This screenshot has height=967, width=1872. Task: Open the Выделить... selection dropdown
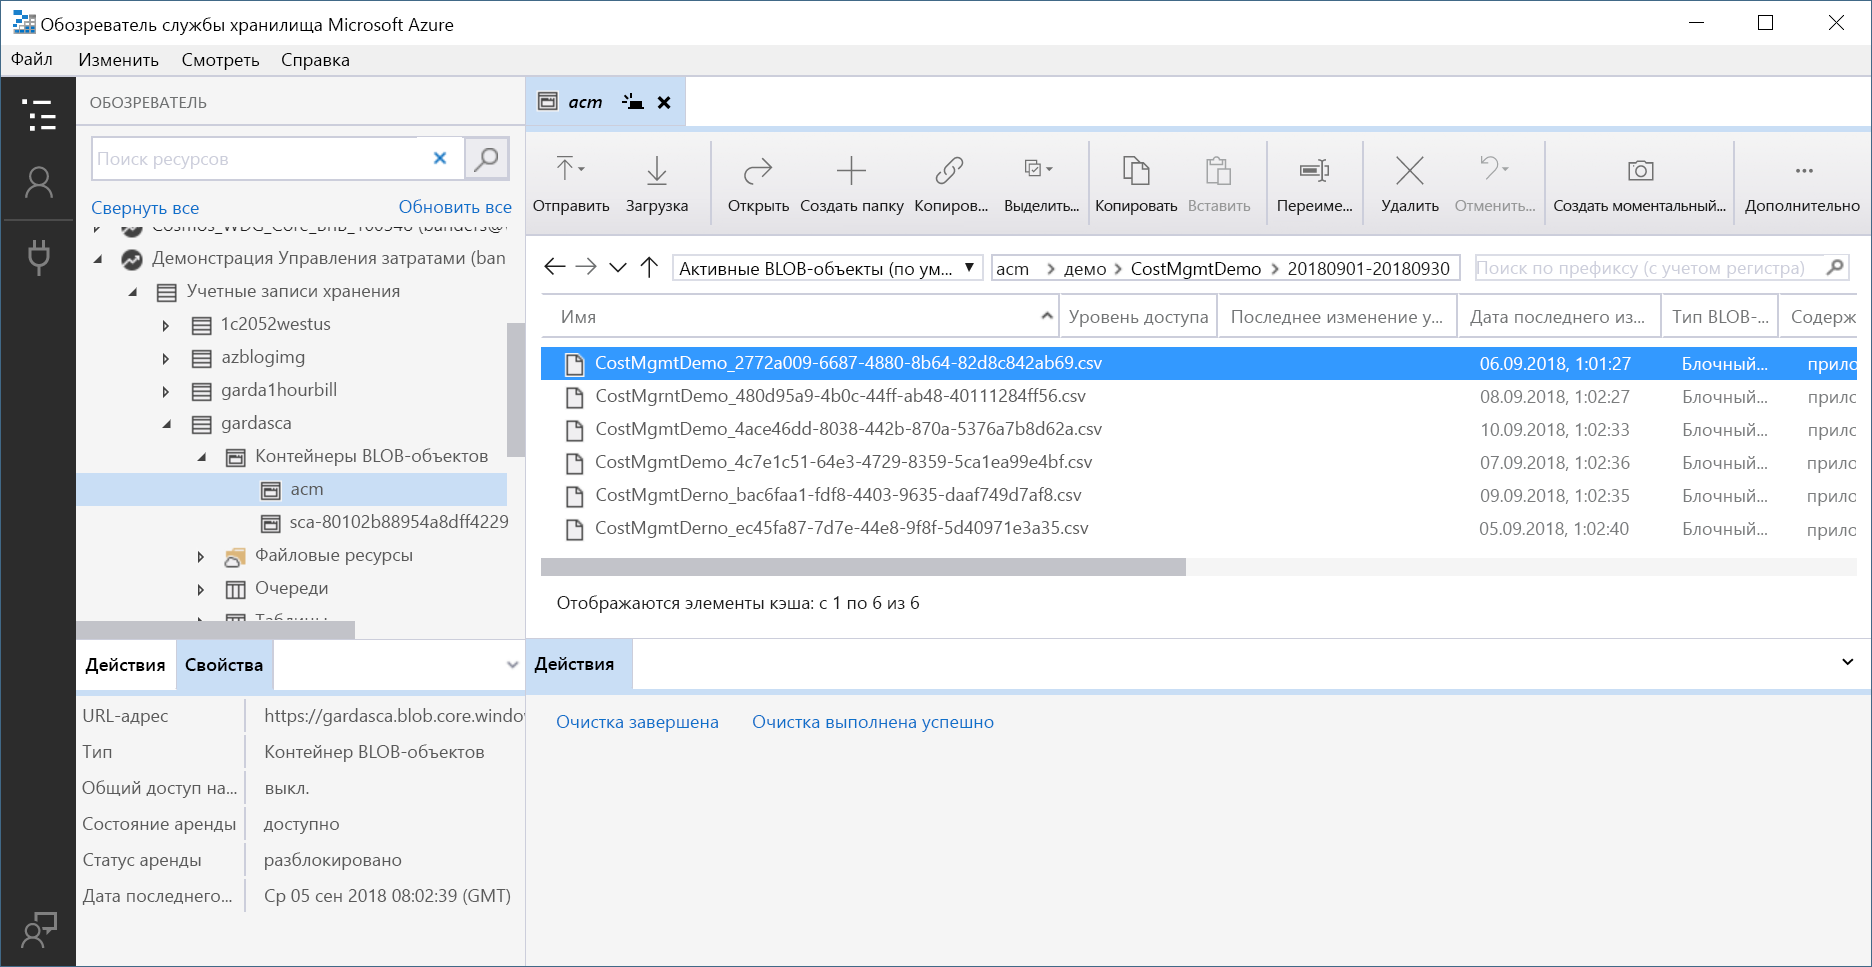pos(1041,183)
